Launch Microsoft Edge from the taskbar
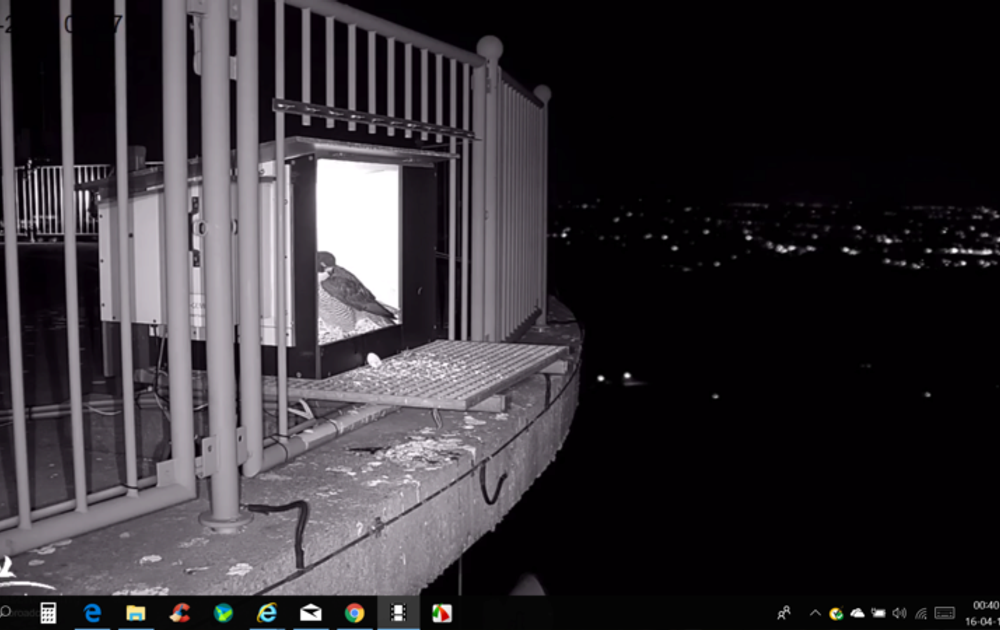This screenshot has width=1000, height=630. 92,613
